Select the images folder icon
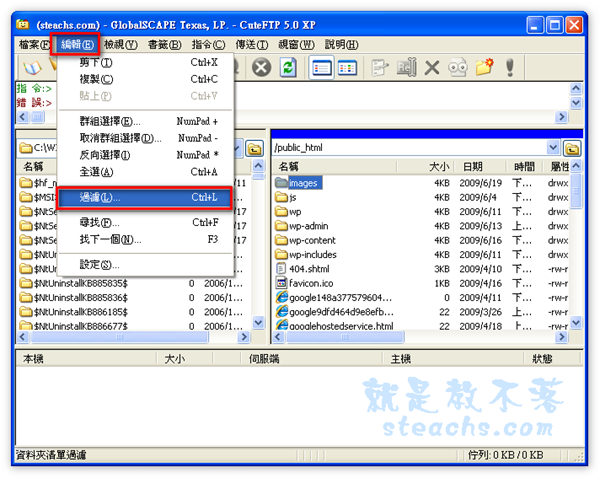Image resolution: width=600 pixels, height=478 pixels. click(281, 183)
